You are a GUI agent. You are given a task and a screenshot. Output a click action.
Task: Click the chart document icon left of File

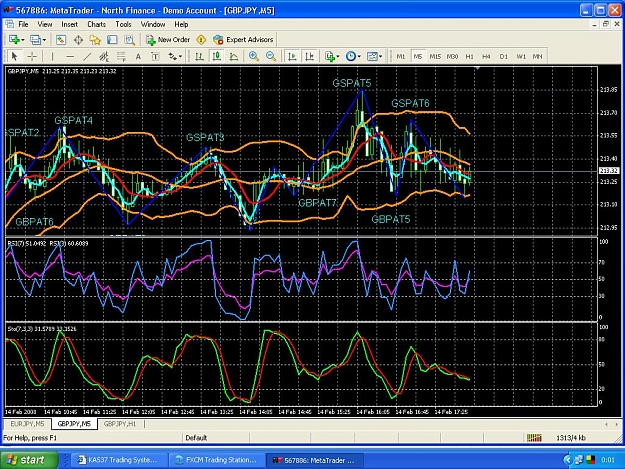point(10,24)
